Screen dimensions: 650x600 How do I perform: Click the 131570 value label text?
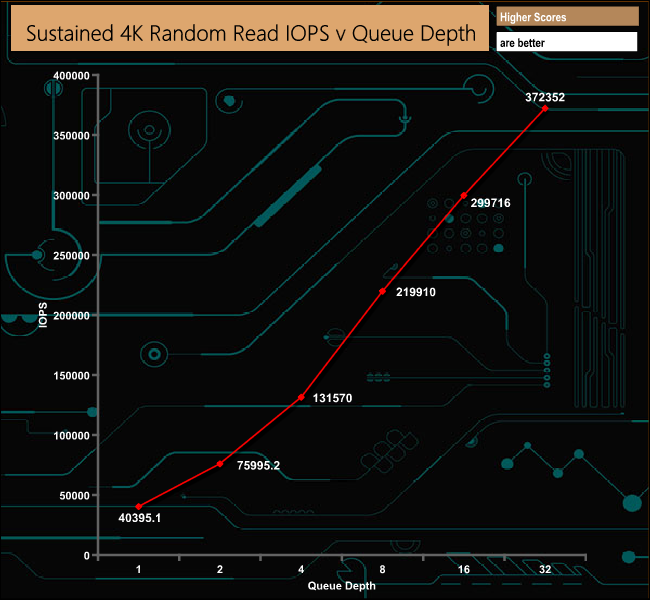point(332,398)
